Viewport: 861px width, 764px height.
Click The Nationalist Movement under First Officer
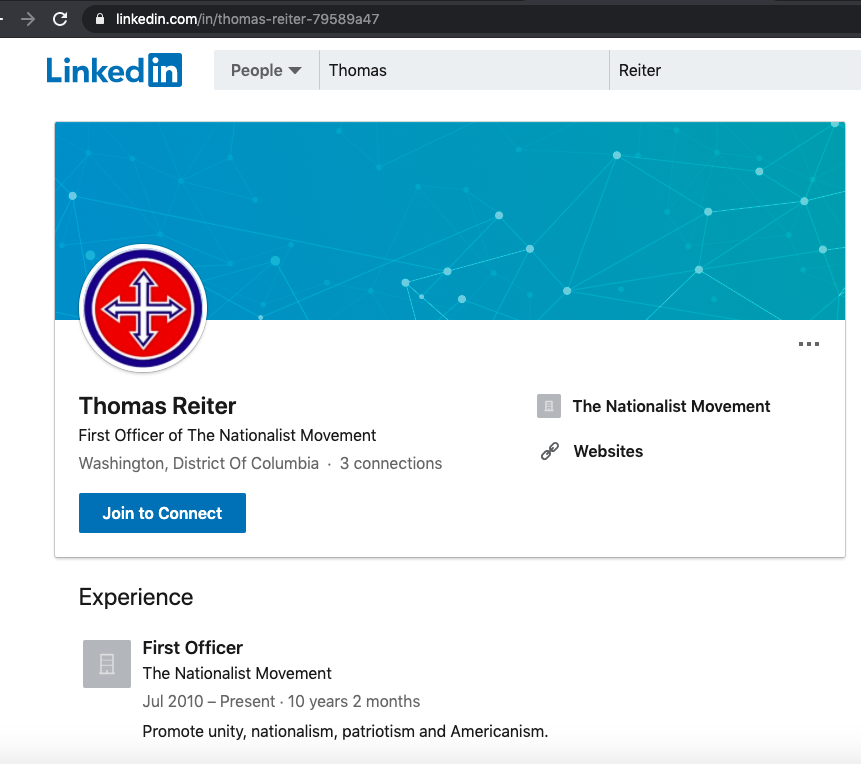(237, 673)
